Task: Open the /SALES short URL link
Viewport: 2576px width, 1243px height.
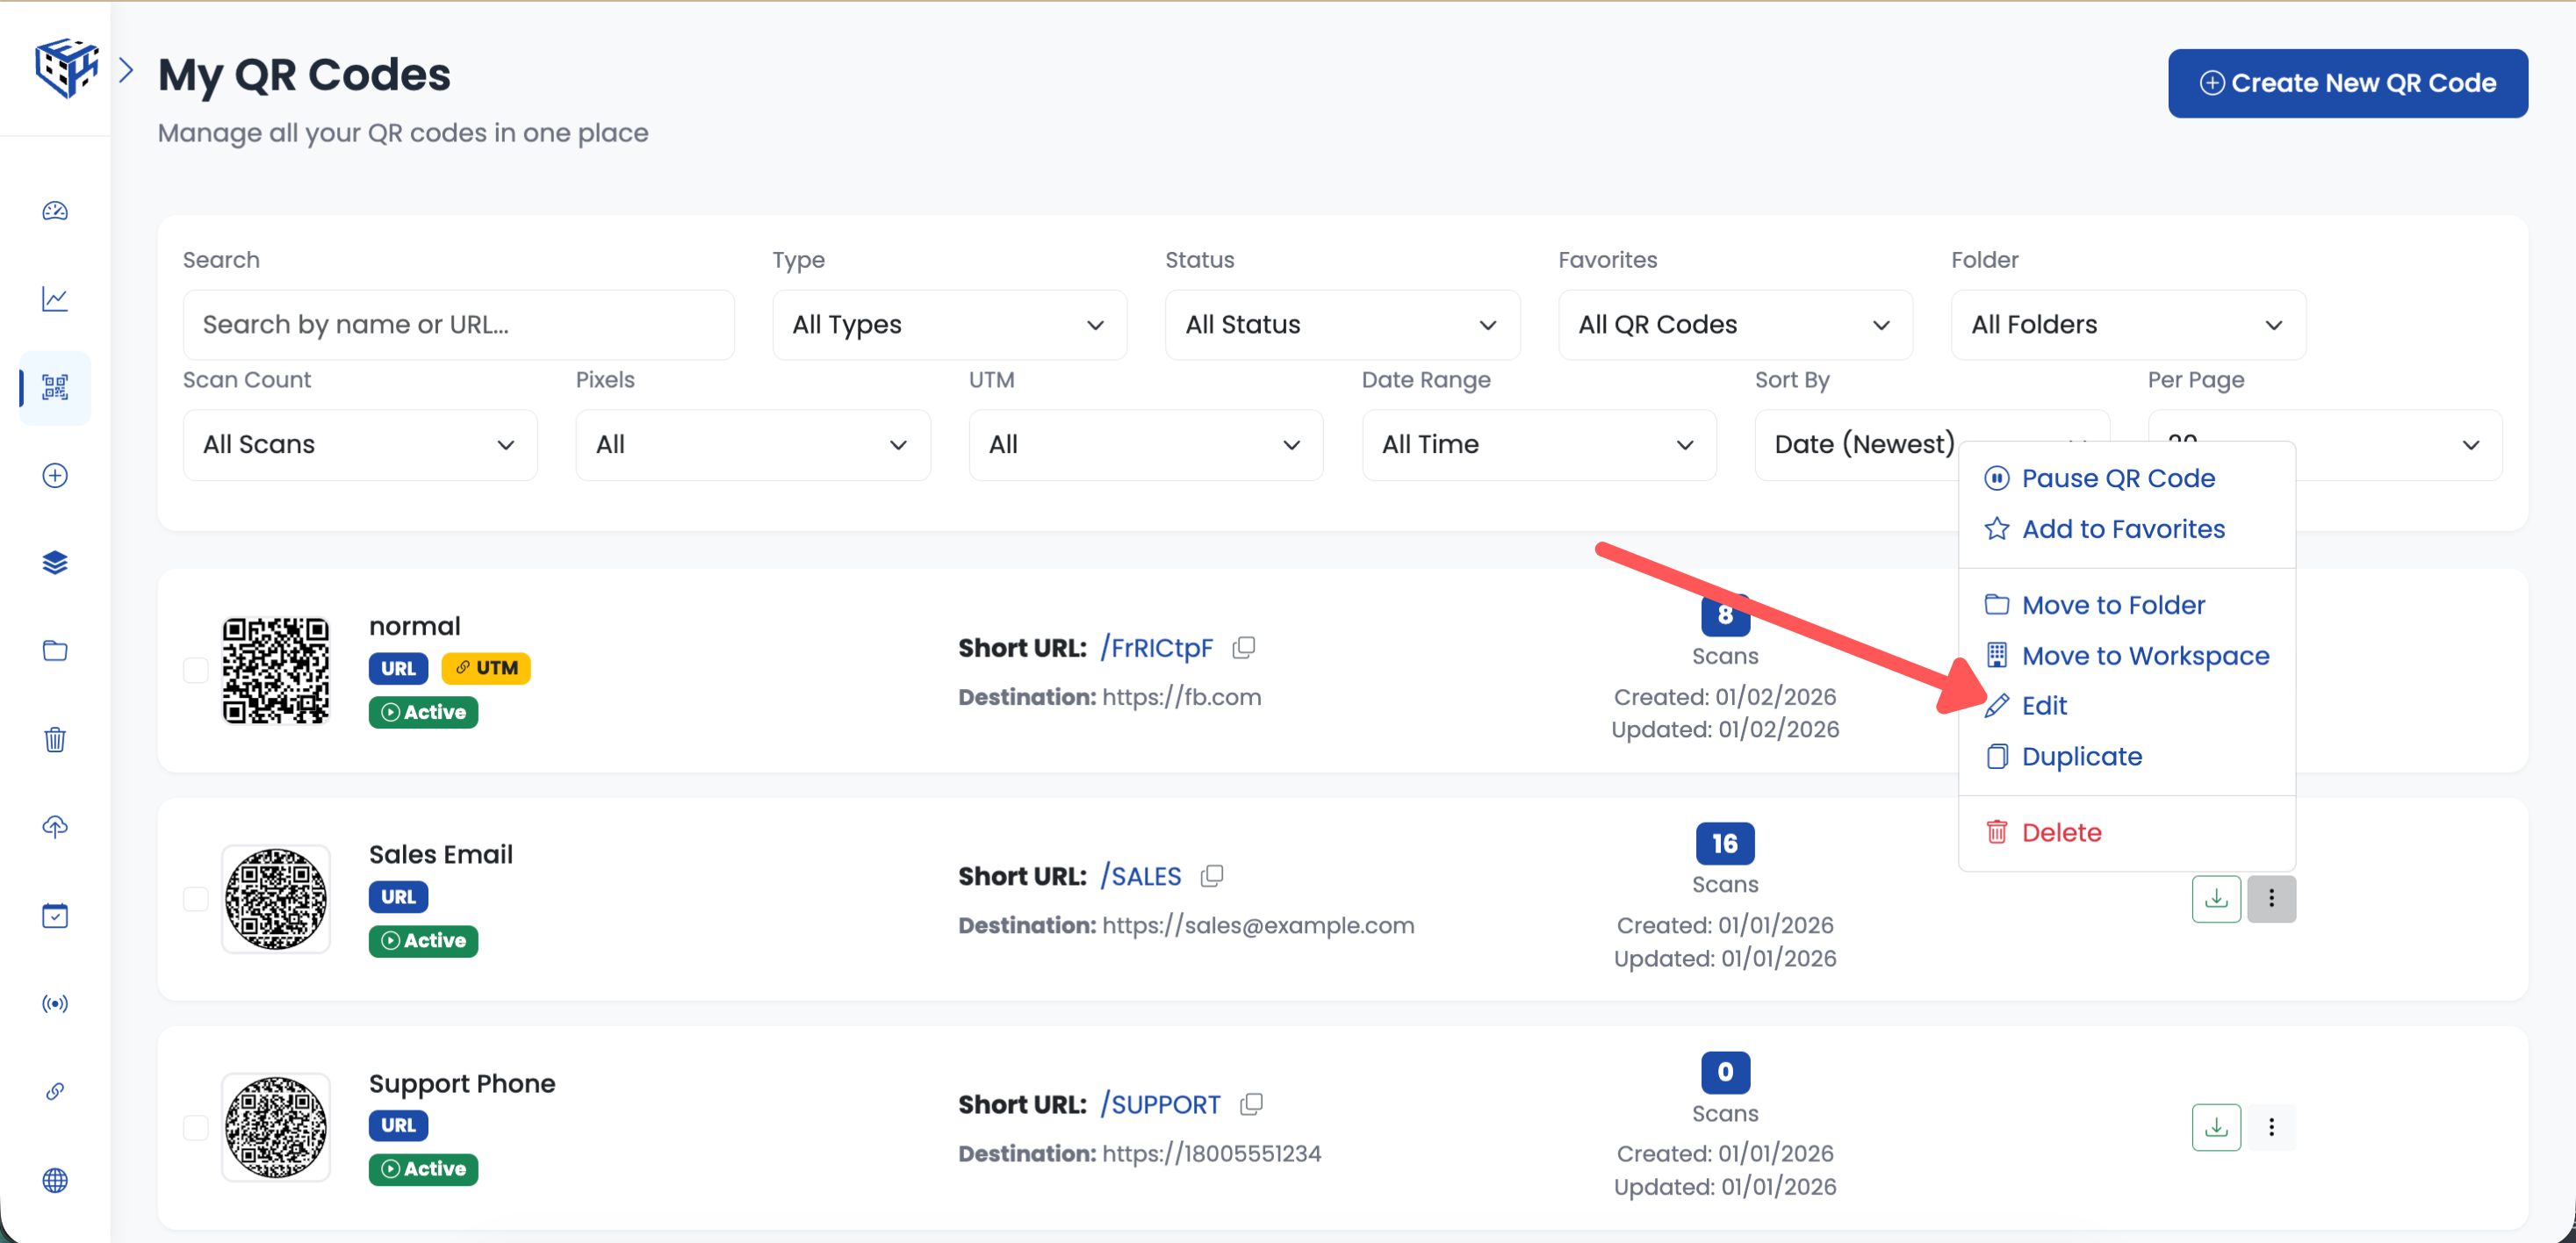Action: (x=1141, y=876)
